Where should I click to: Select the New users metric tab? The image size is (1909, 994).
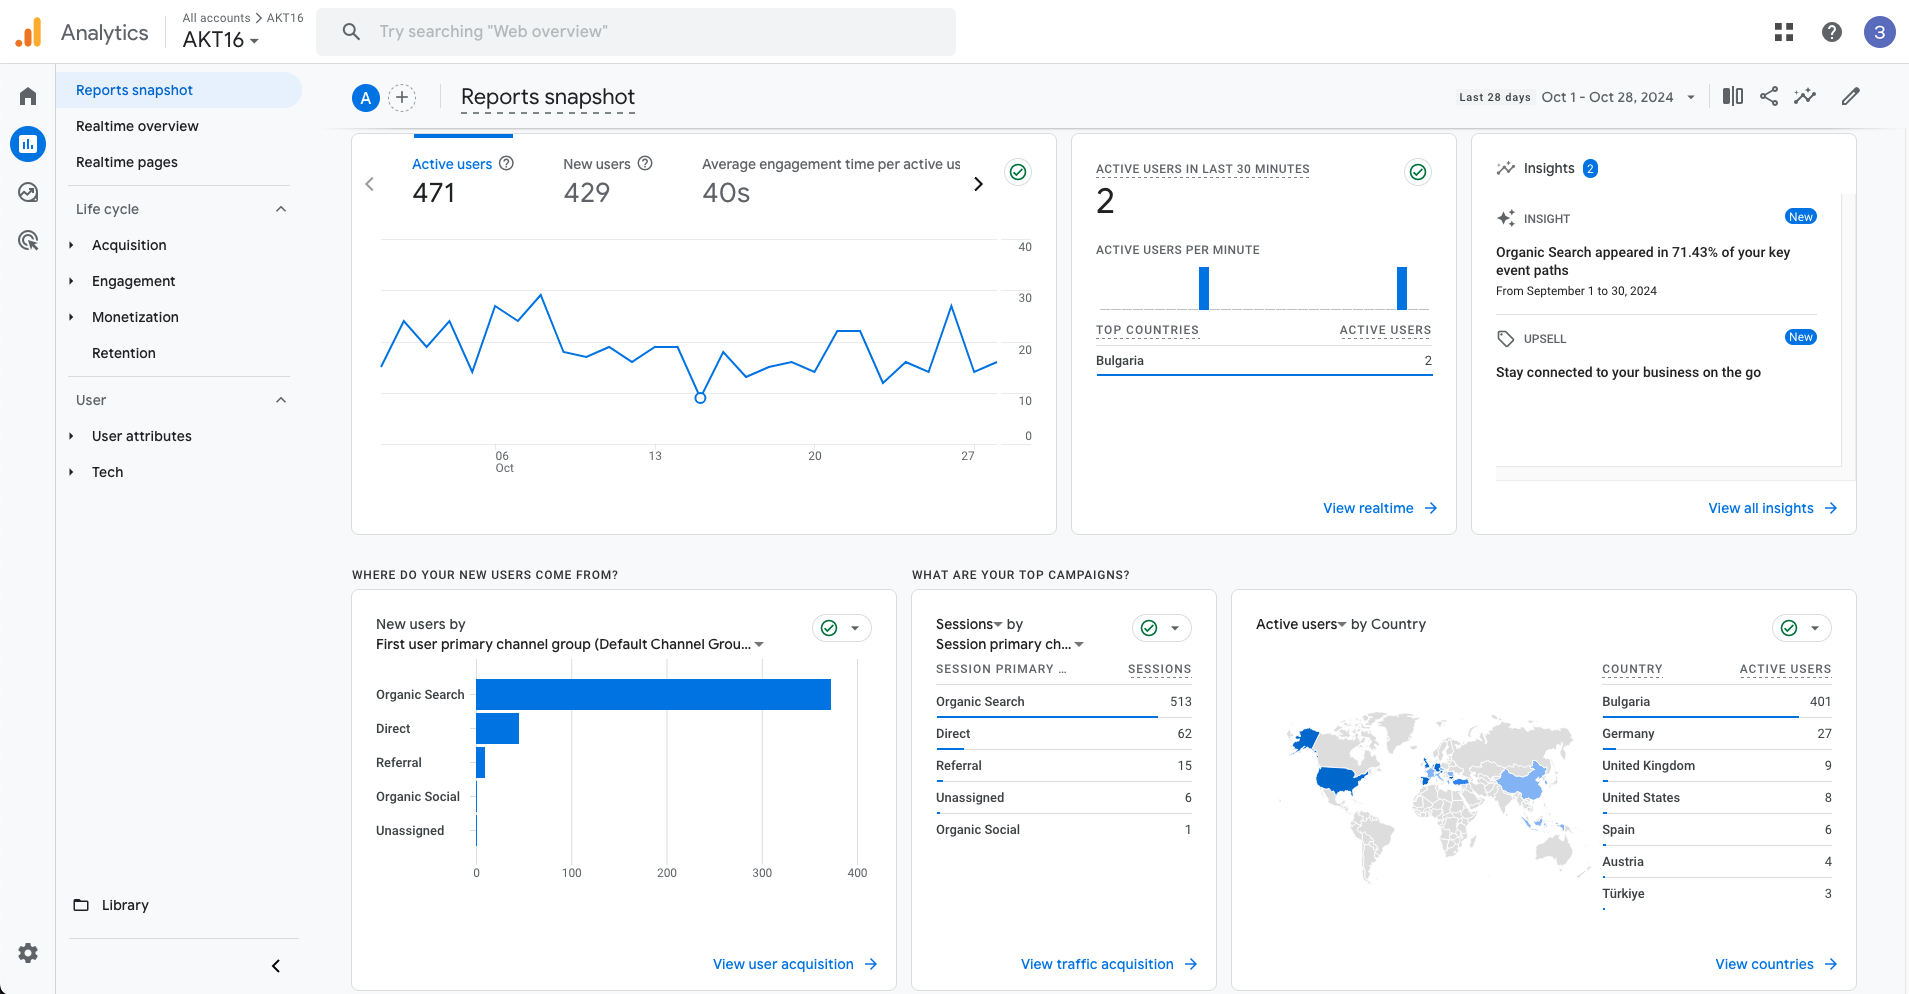tap(608, 180)
